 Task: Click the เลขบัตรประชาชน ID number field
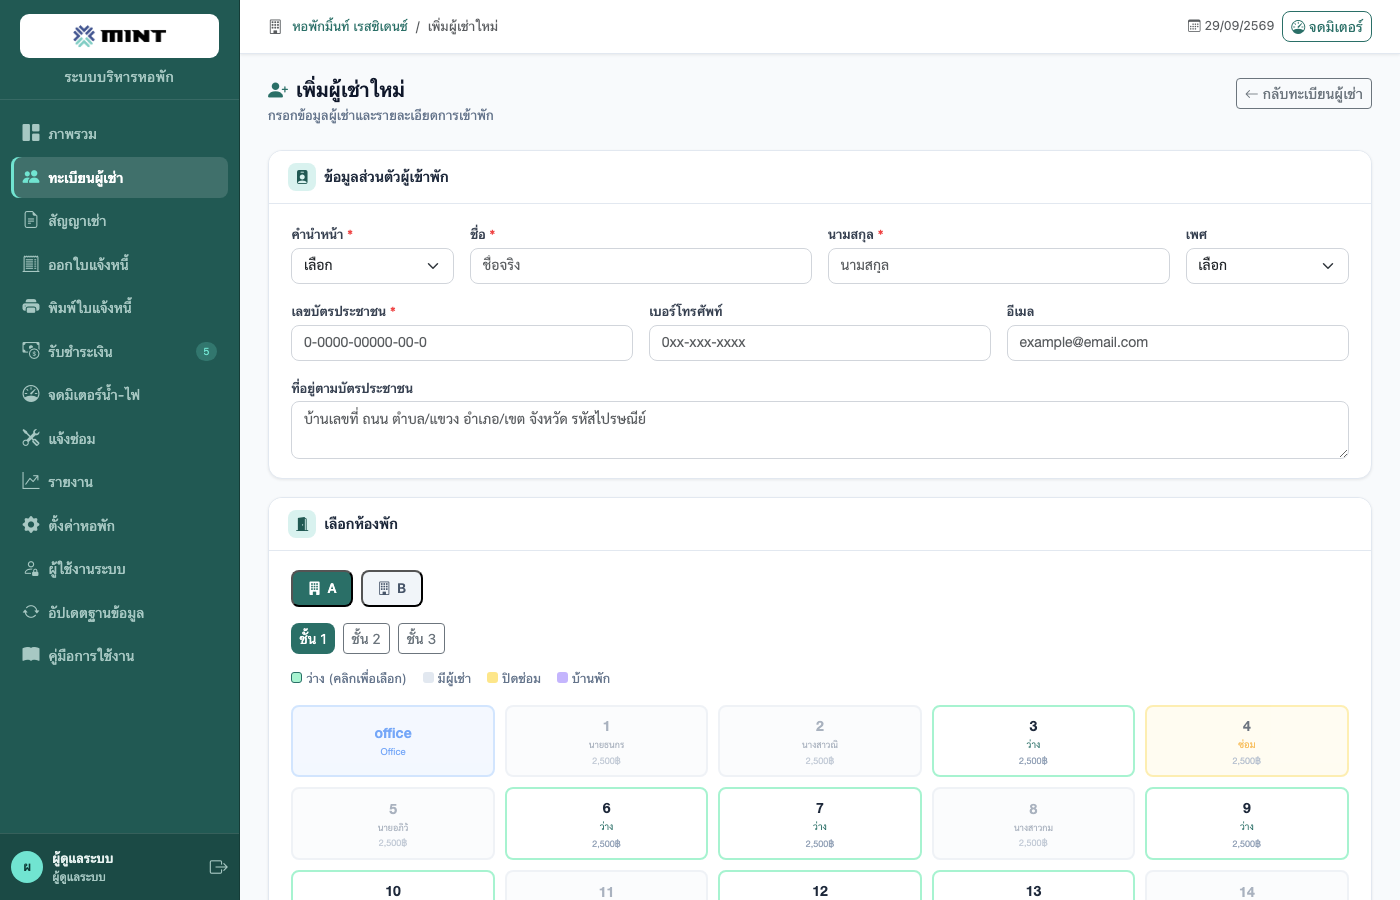pyautogui.click(x=462, y=343)
